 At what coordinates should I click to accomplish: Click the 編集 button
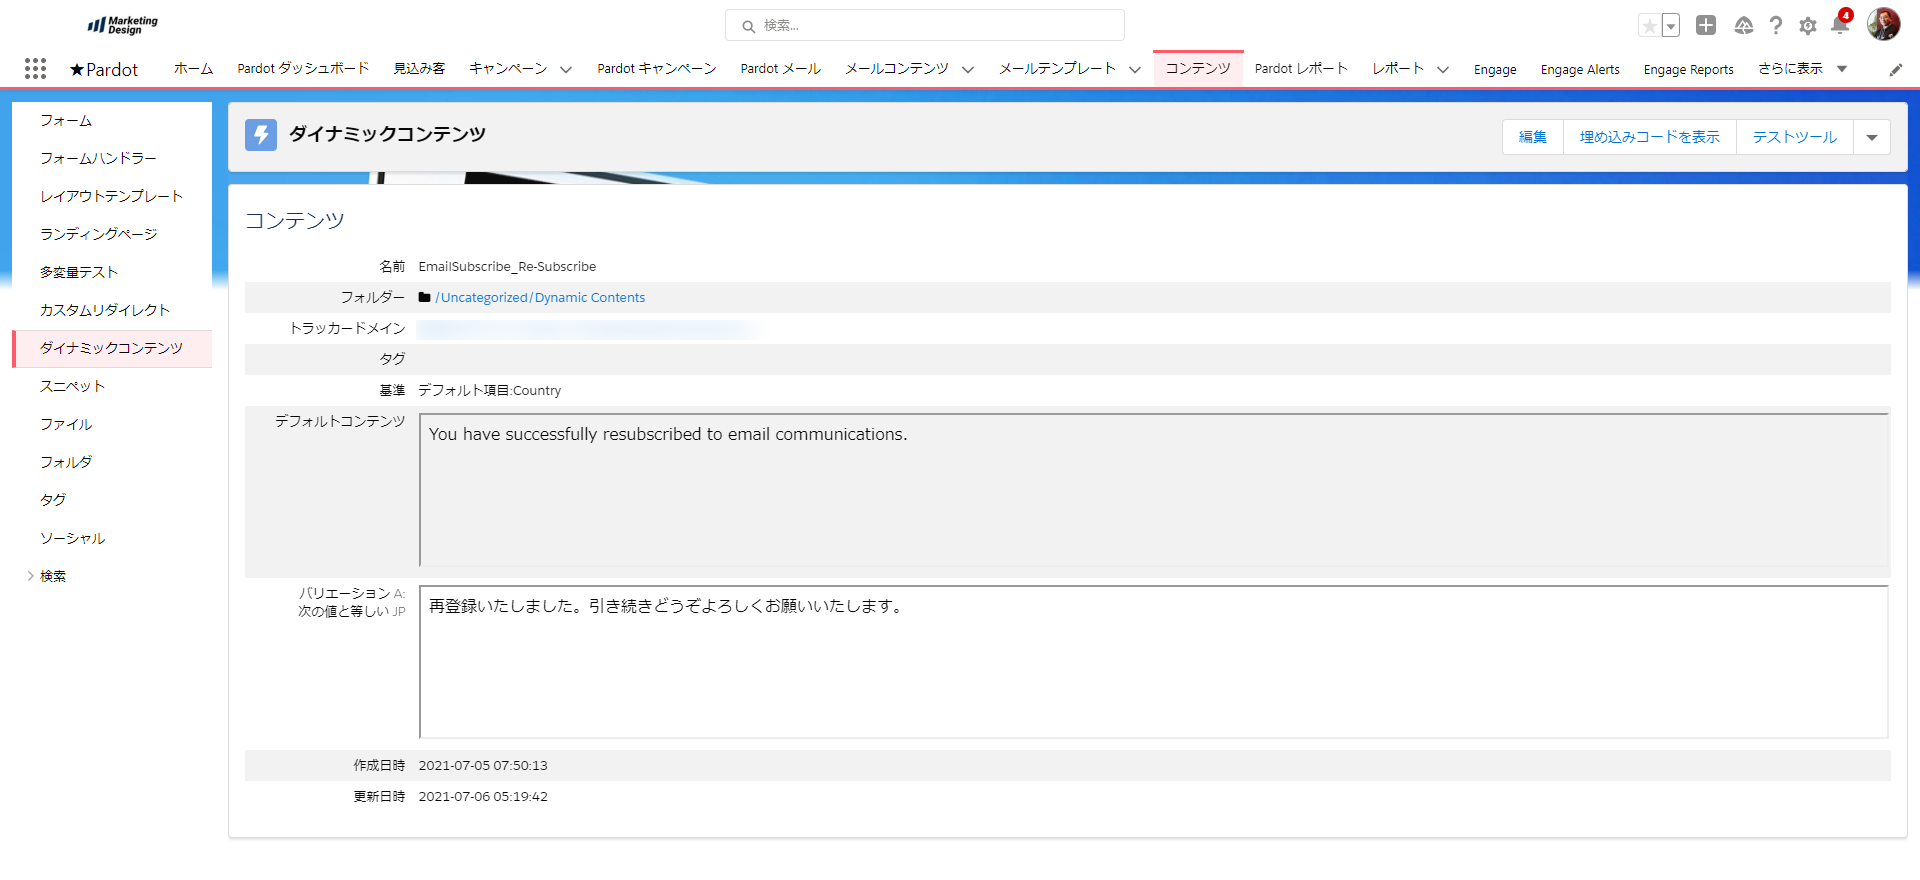(x=1532, y=137)
